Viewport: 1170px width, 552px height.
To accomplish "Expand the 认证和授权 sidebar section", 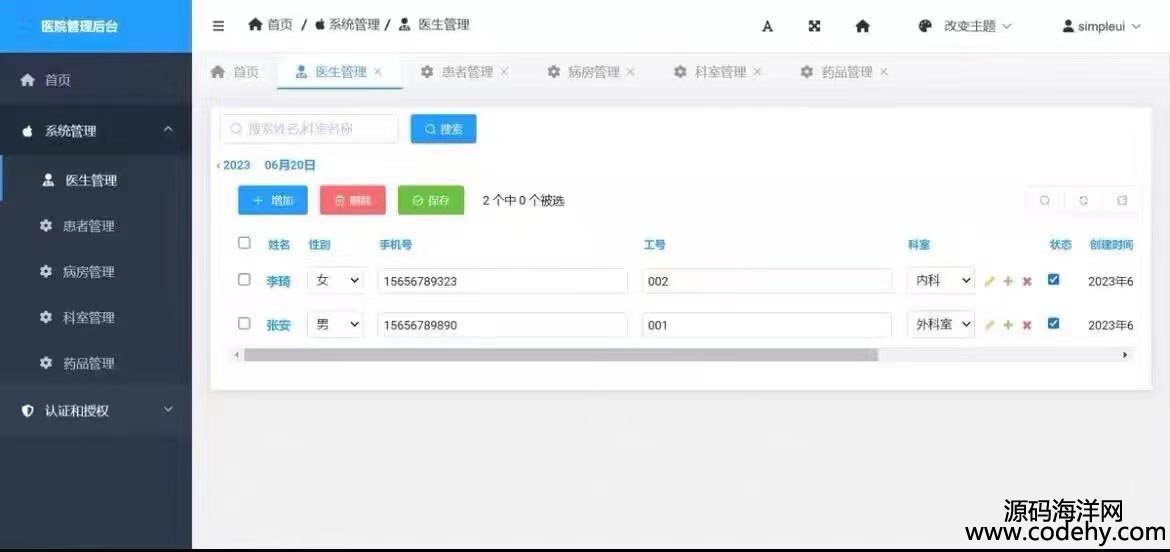I will click(x=96, y=410).
